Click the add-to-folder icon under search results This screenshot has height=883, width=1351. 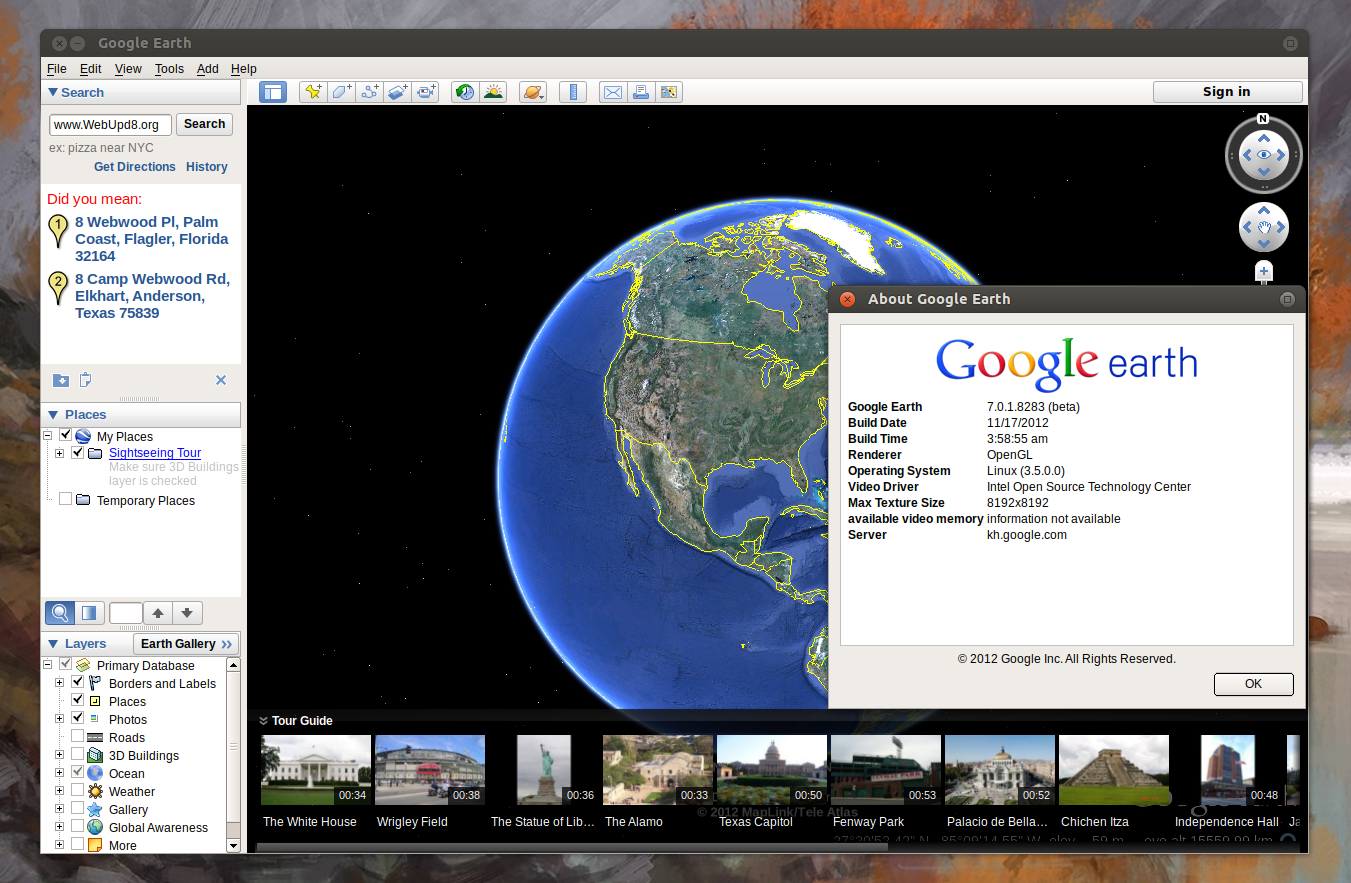(61, 380)
